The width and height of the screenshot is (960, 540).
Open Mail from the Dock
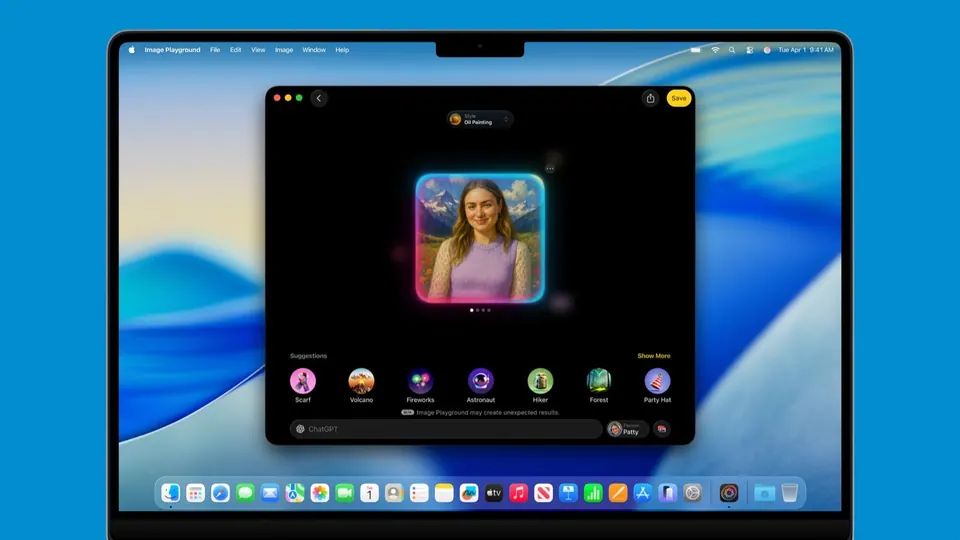tap(270, 493)
